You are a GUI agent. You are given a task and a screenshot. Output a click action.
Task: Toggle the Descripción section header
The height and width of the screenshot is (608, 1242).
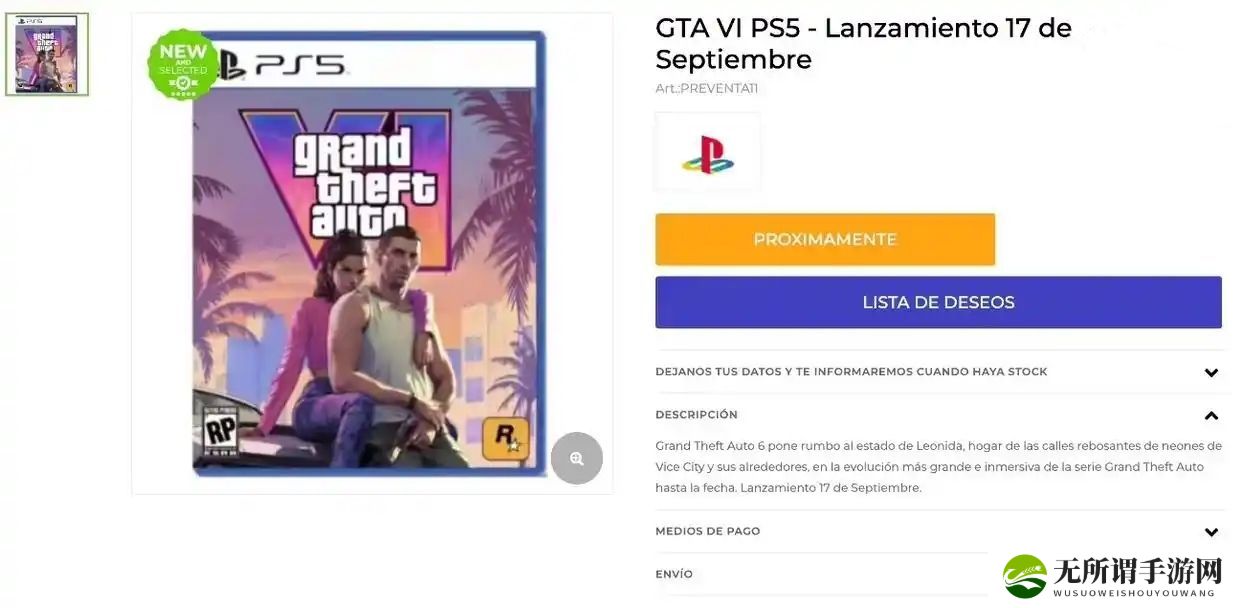[940, 415]
